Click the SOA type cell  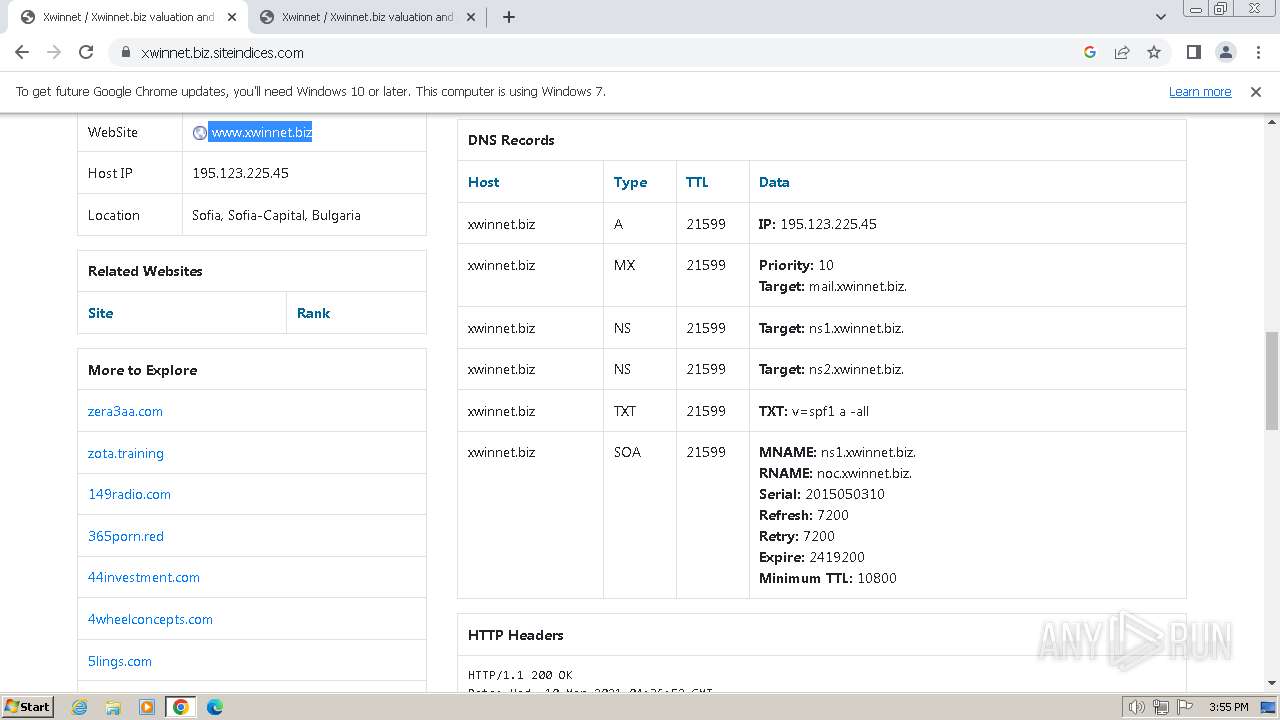[640, 514]
